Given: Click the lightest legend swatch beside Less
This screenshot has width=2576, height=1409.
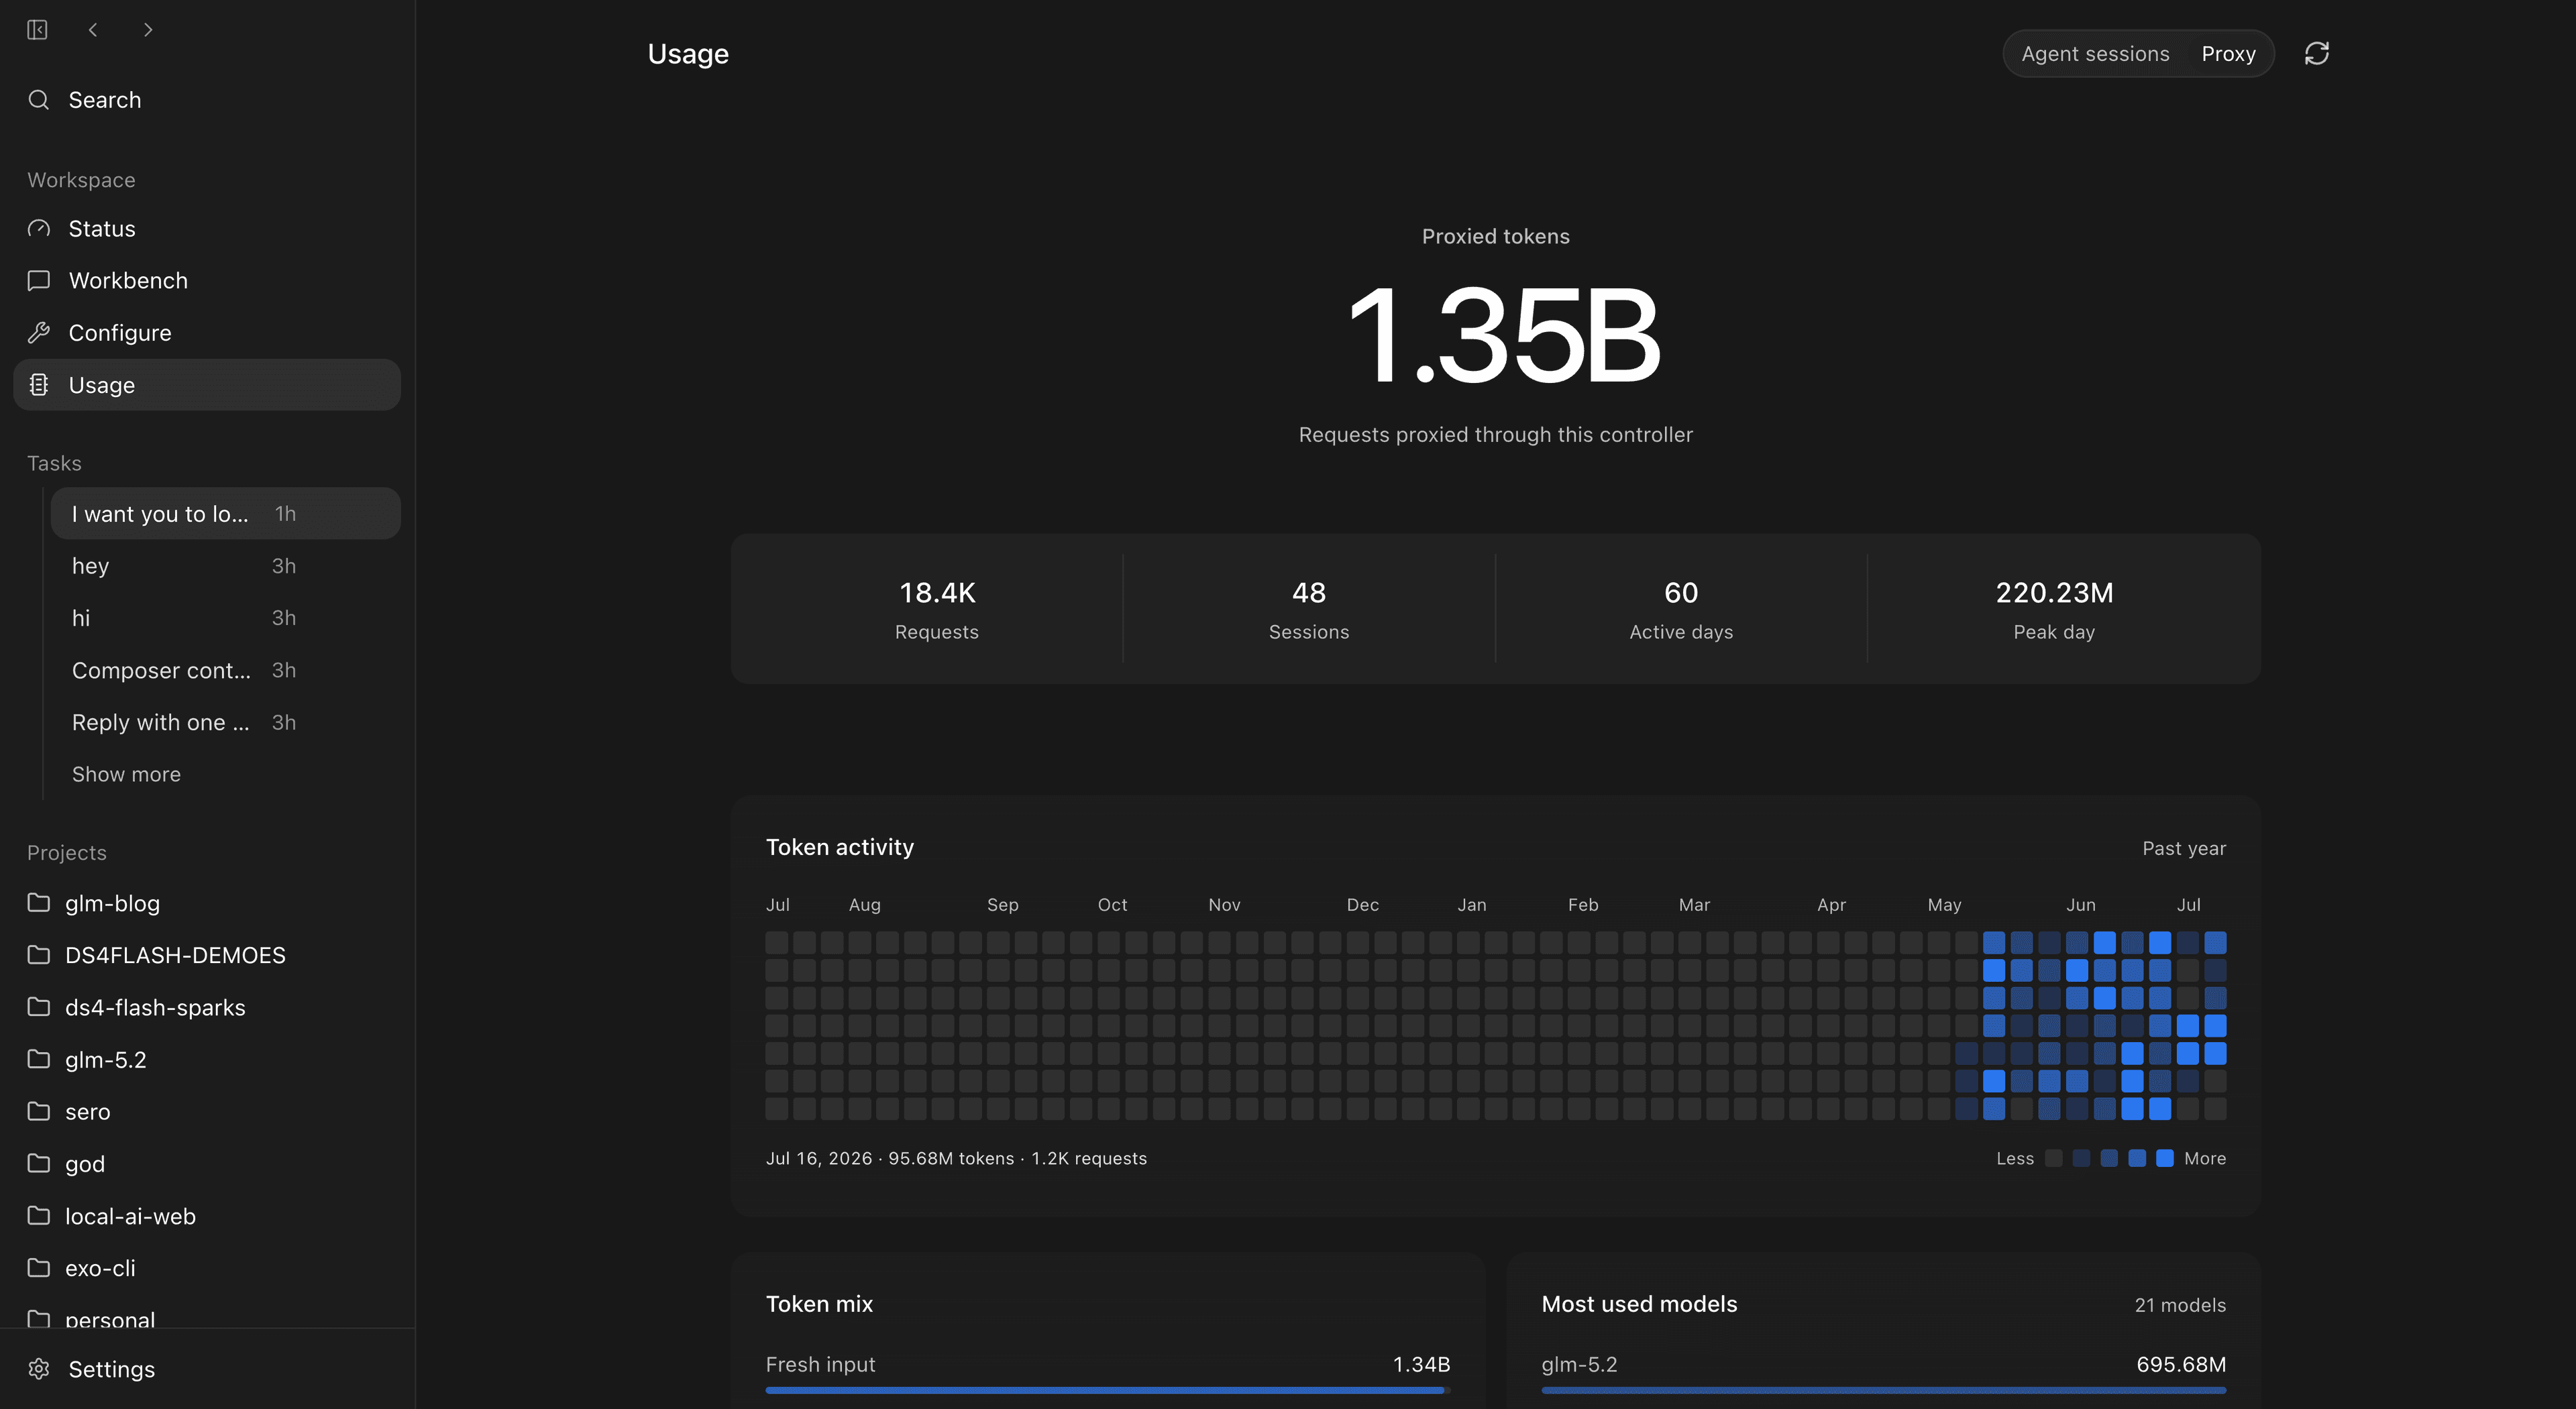Looking at the screenshot, I should pyautogui.click(x=2053, y=1158).
